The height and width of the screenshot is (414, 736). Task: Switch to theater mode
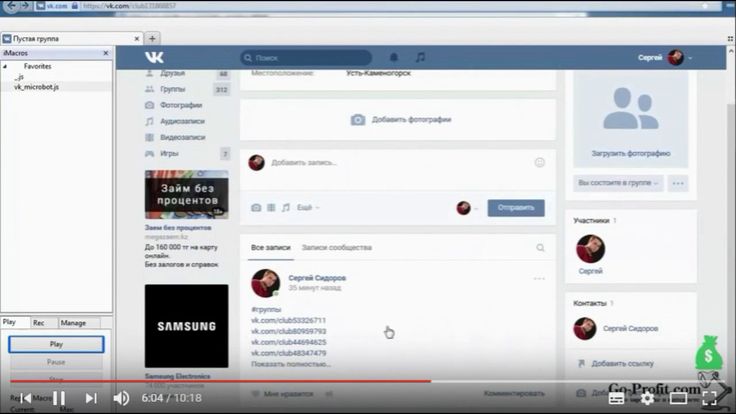(678, 399)
